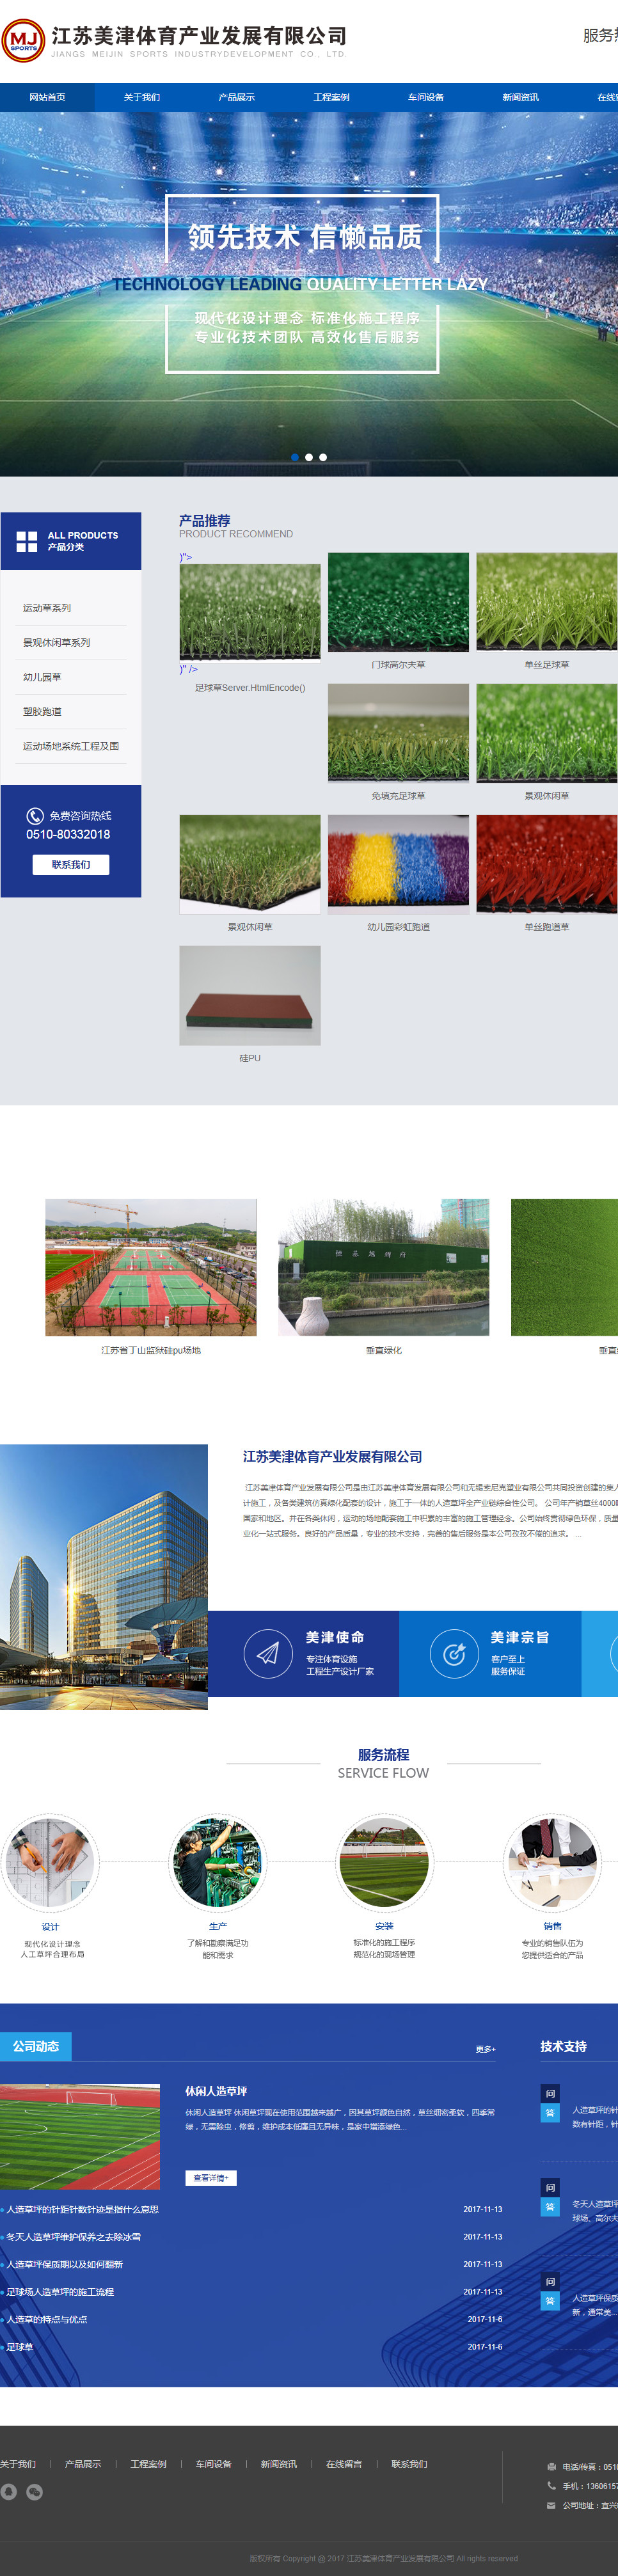Select the first banner slide dot
This screenshot has width=618, height=2576.
[295, 457]
